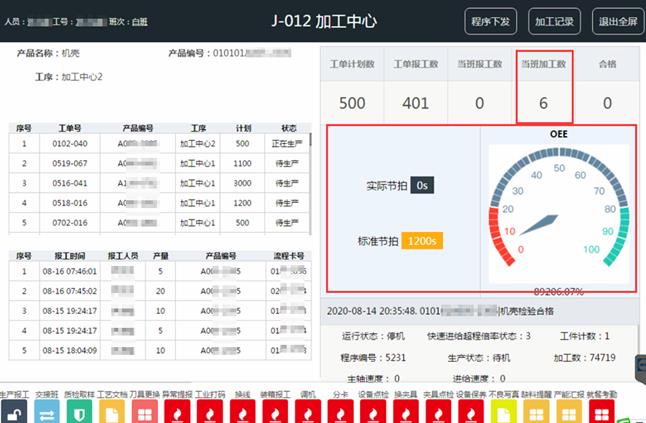
Task: Click report time 08-16 07:45:02
Action: [x=70, y=291]
